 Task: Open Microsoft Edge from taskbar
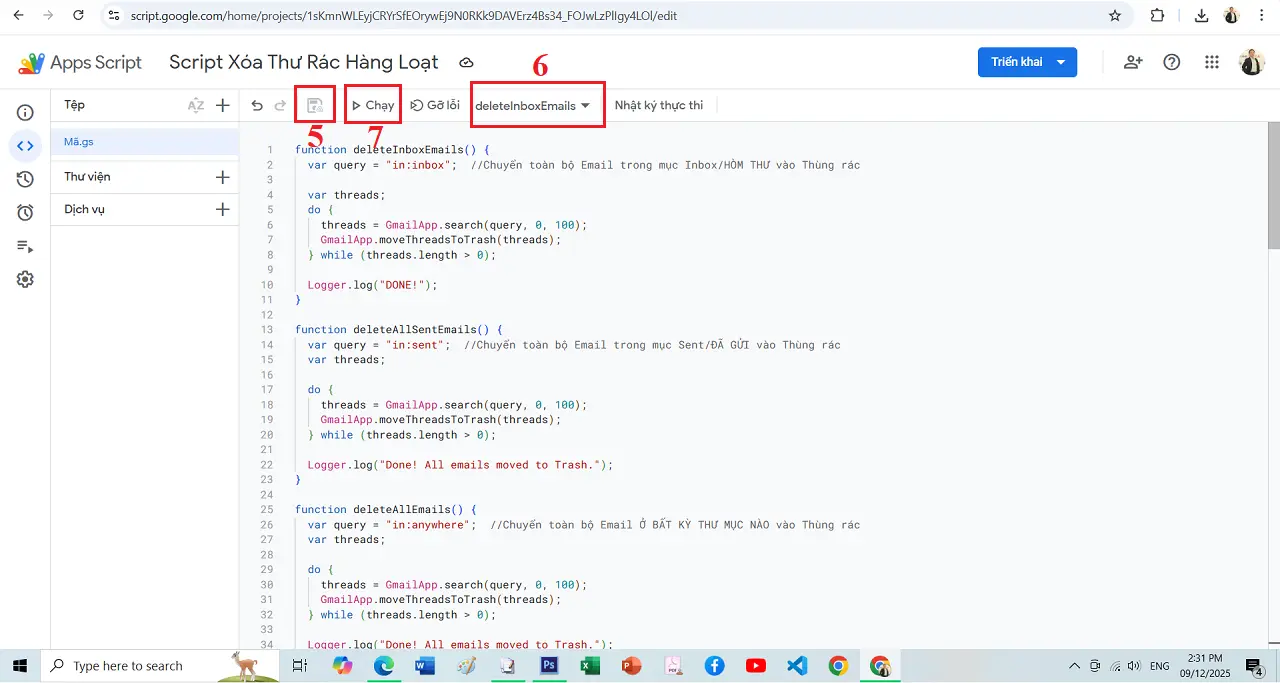[384, 665]
